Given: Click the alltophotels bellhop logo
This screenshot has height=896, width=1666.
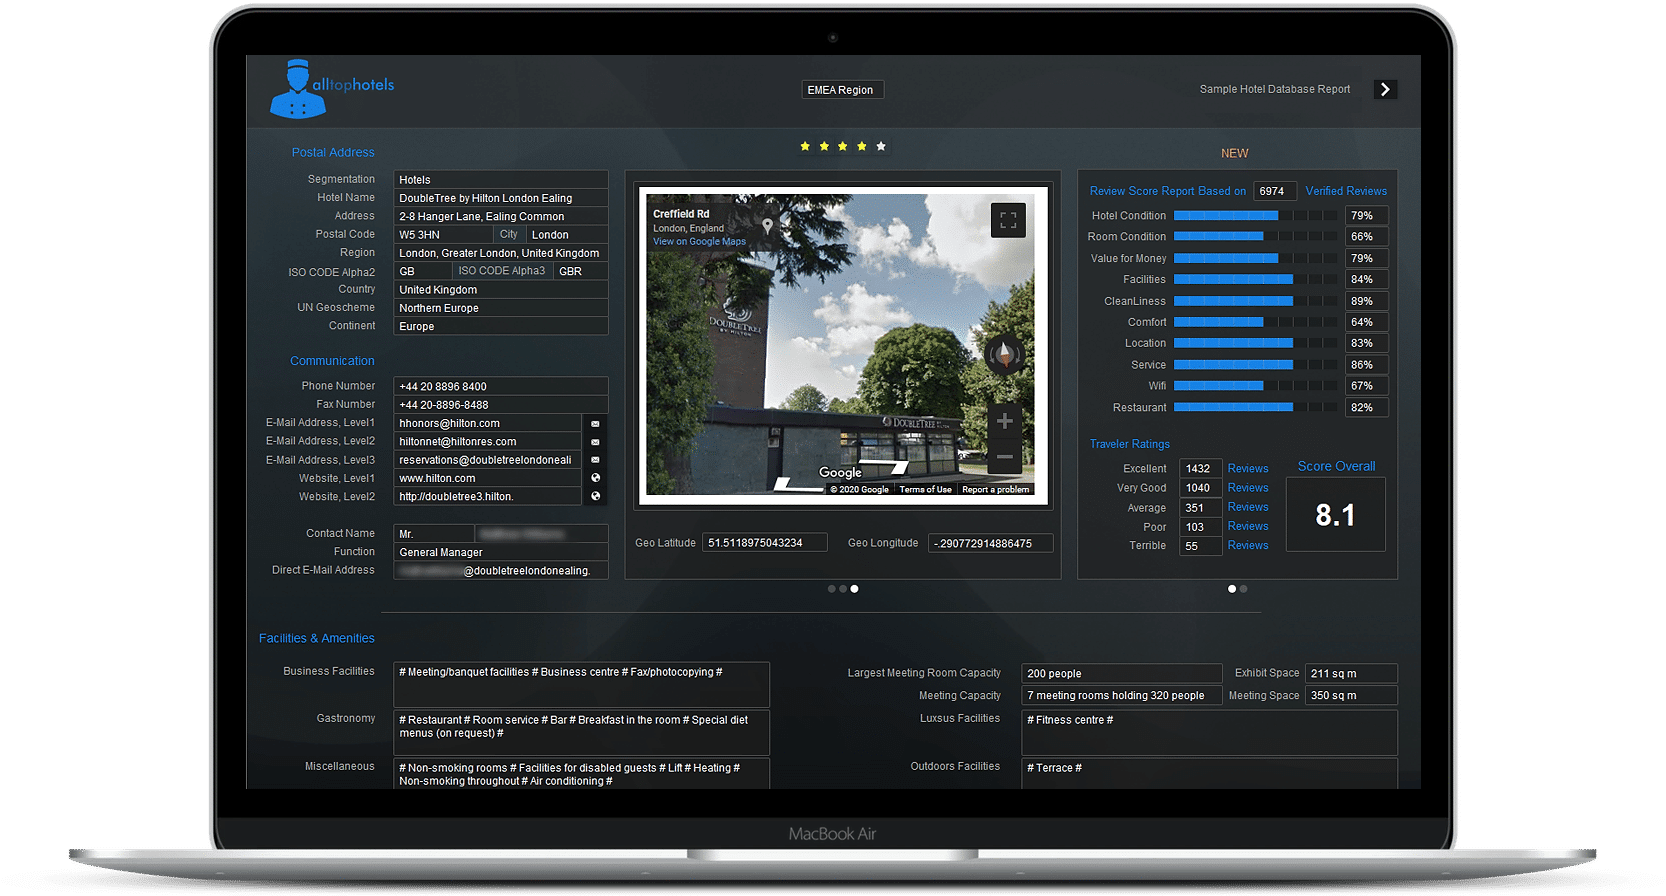Looking at the screenshot, I should coord(331,88).
